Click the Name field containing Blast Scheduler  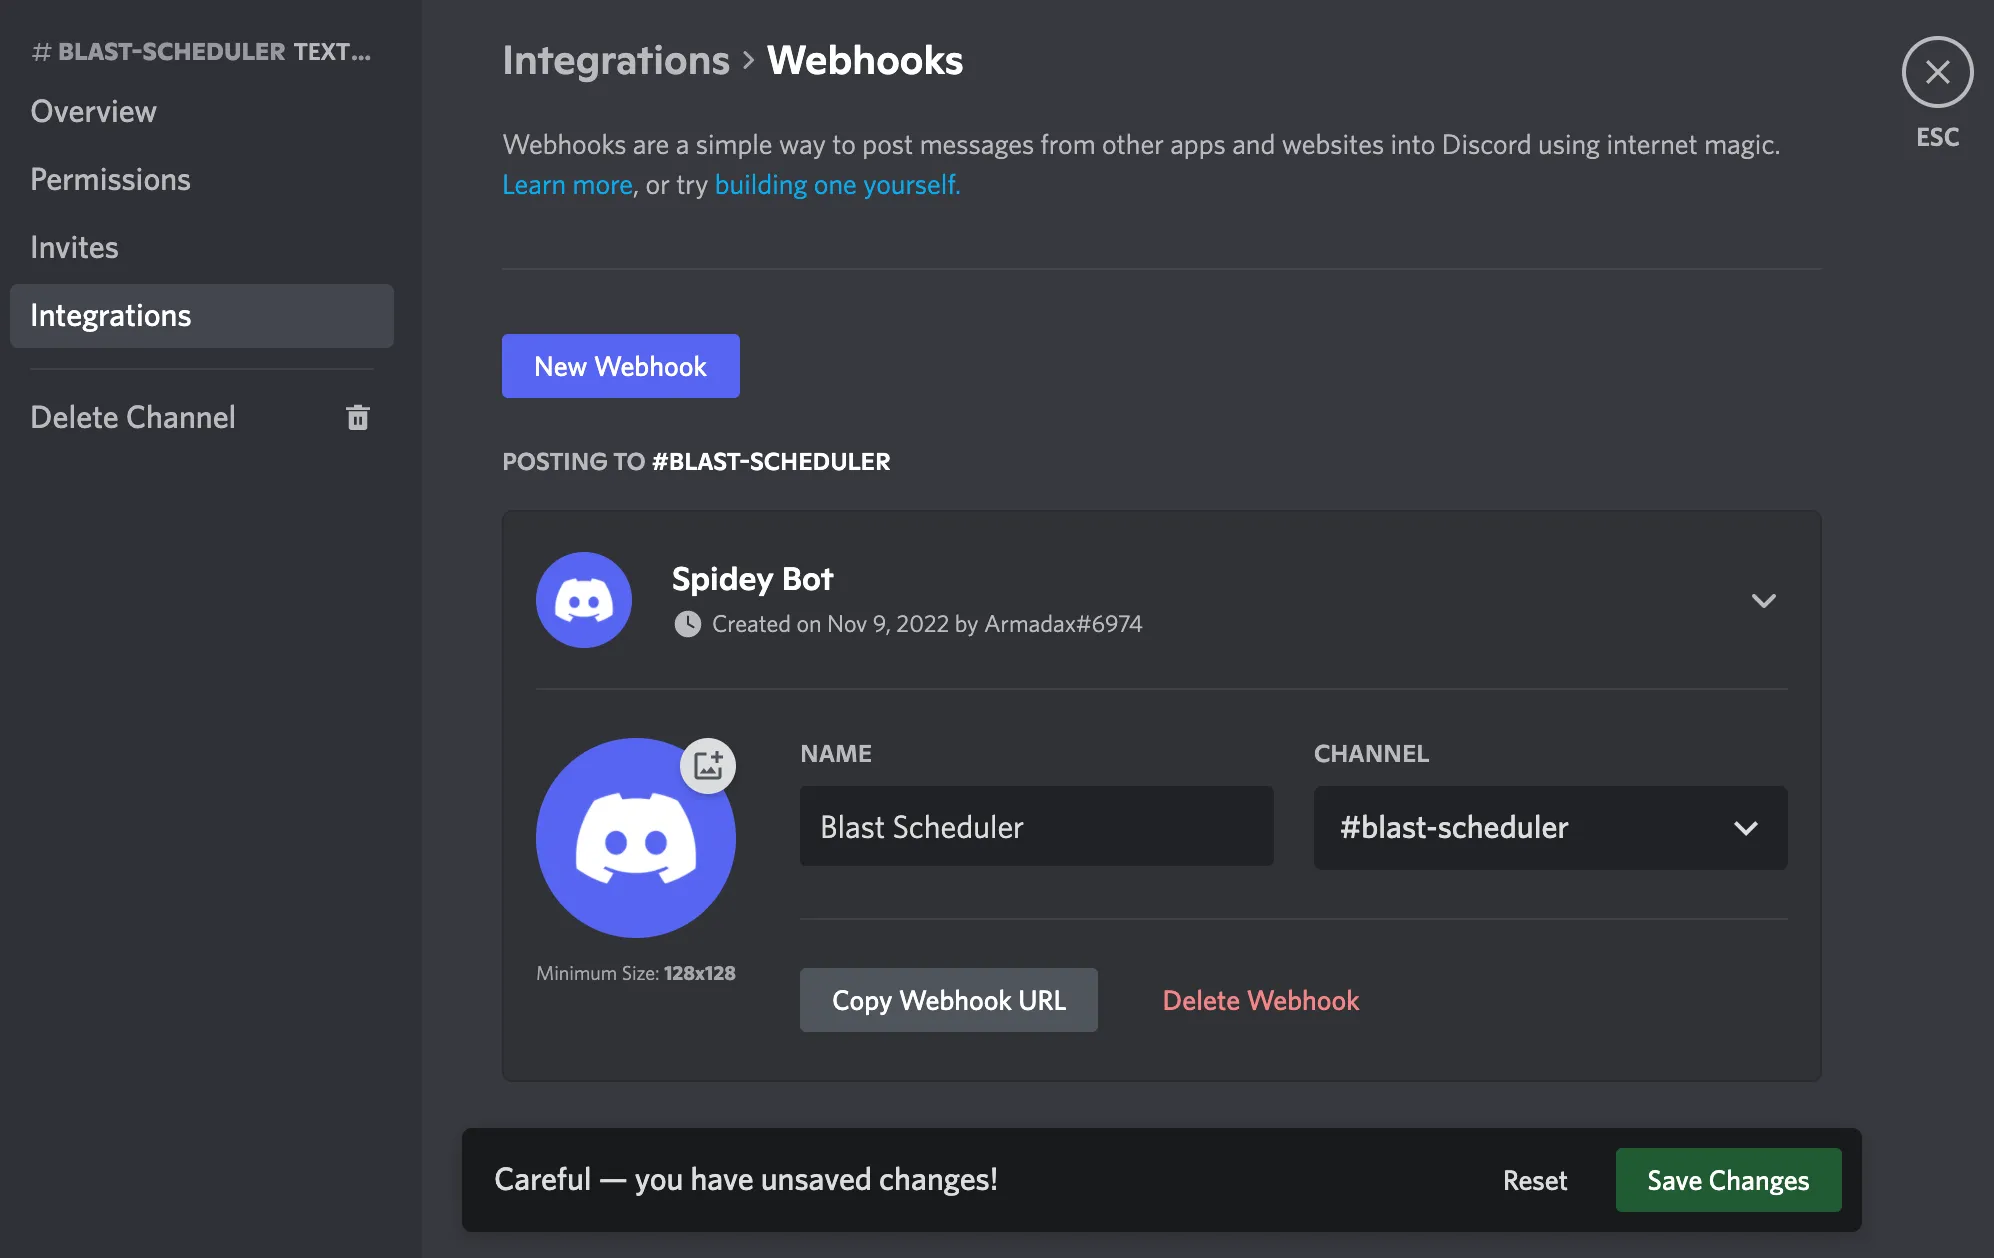pos(1037,826)
